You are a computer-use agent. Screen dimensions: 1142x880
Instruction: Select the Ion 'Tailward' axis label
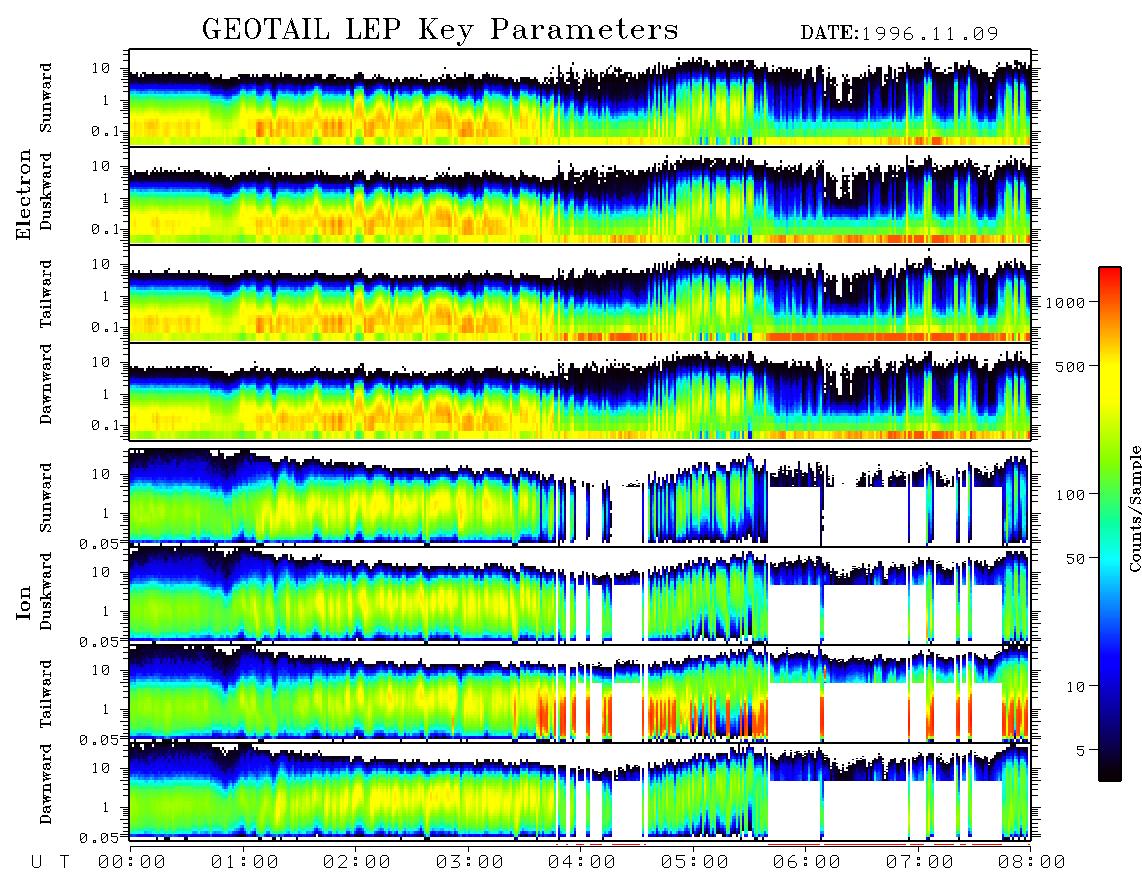(46, 694)
